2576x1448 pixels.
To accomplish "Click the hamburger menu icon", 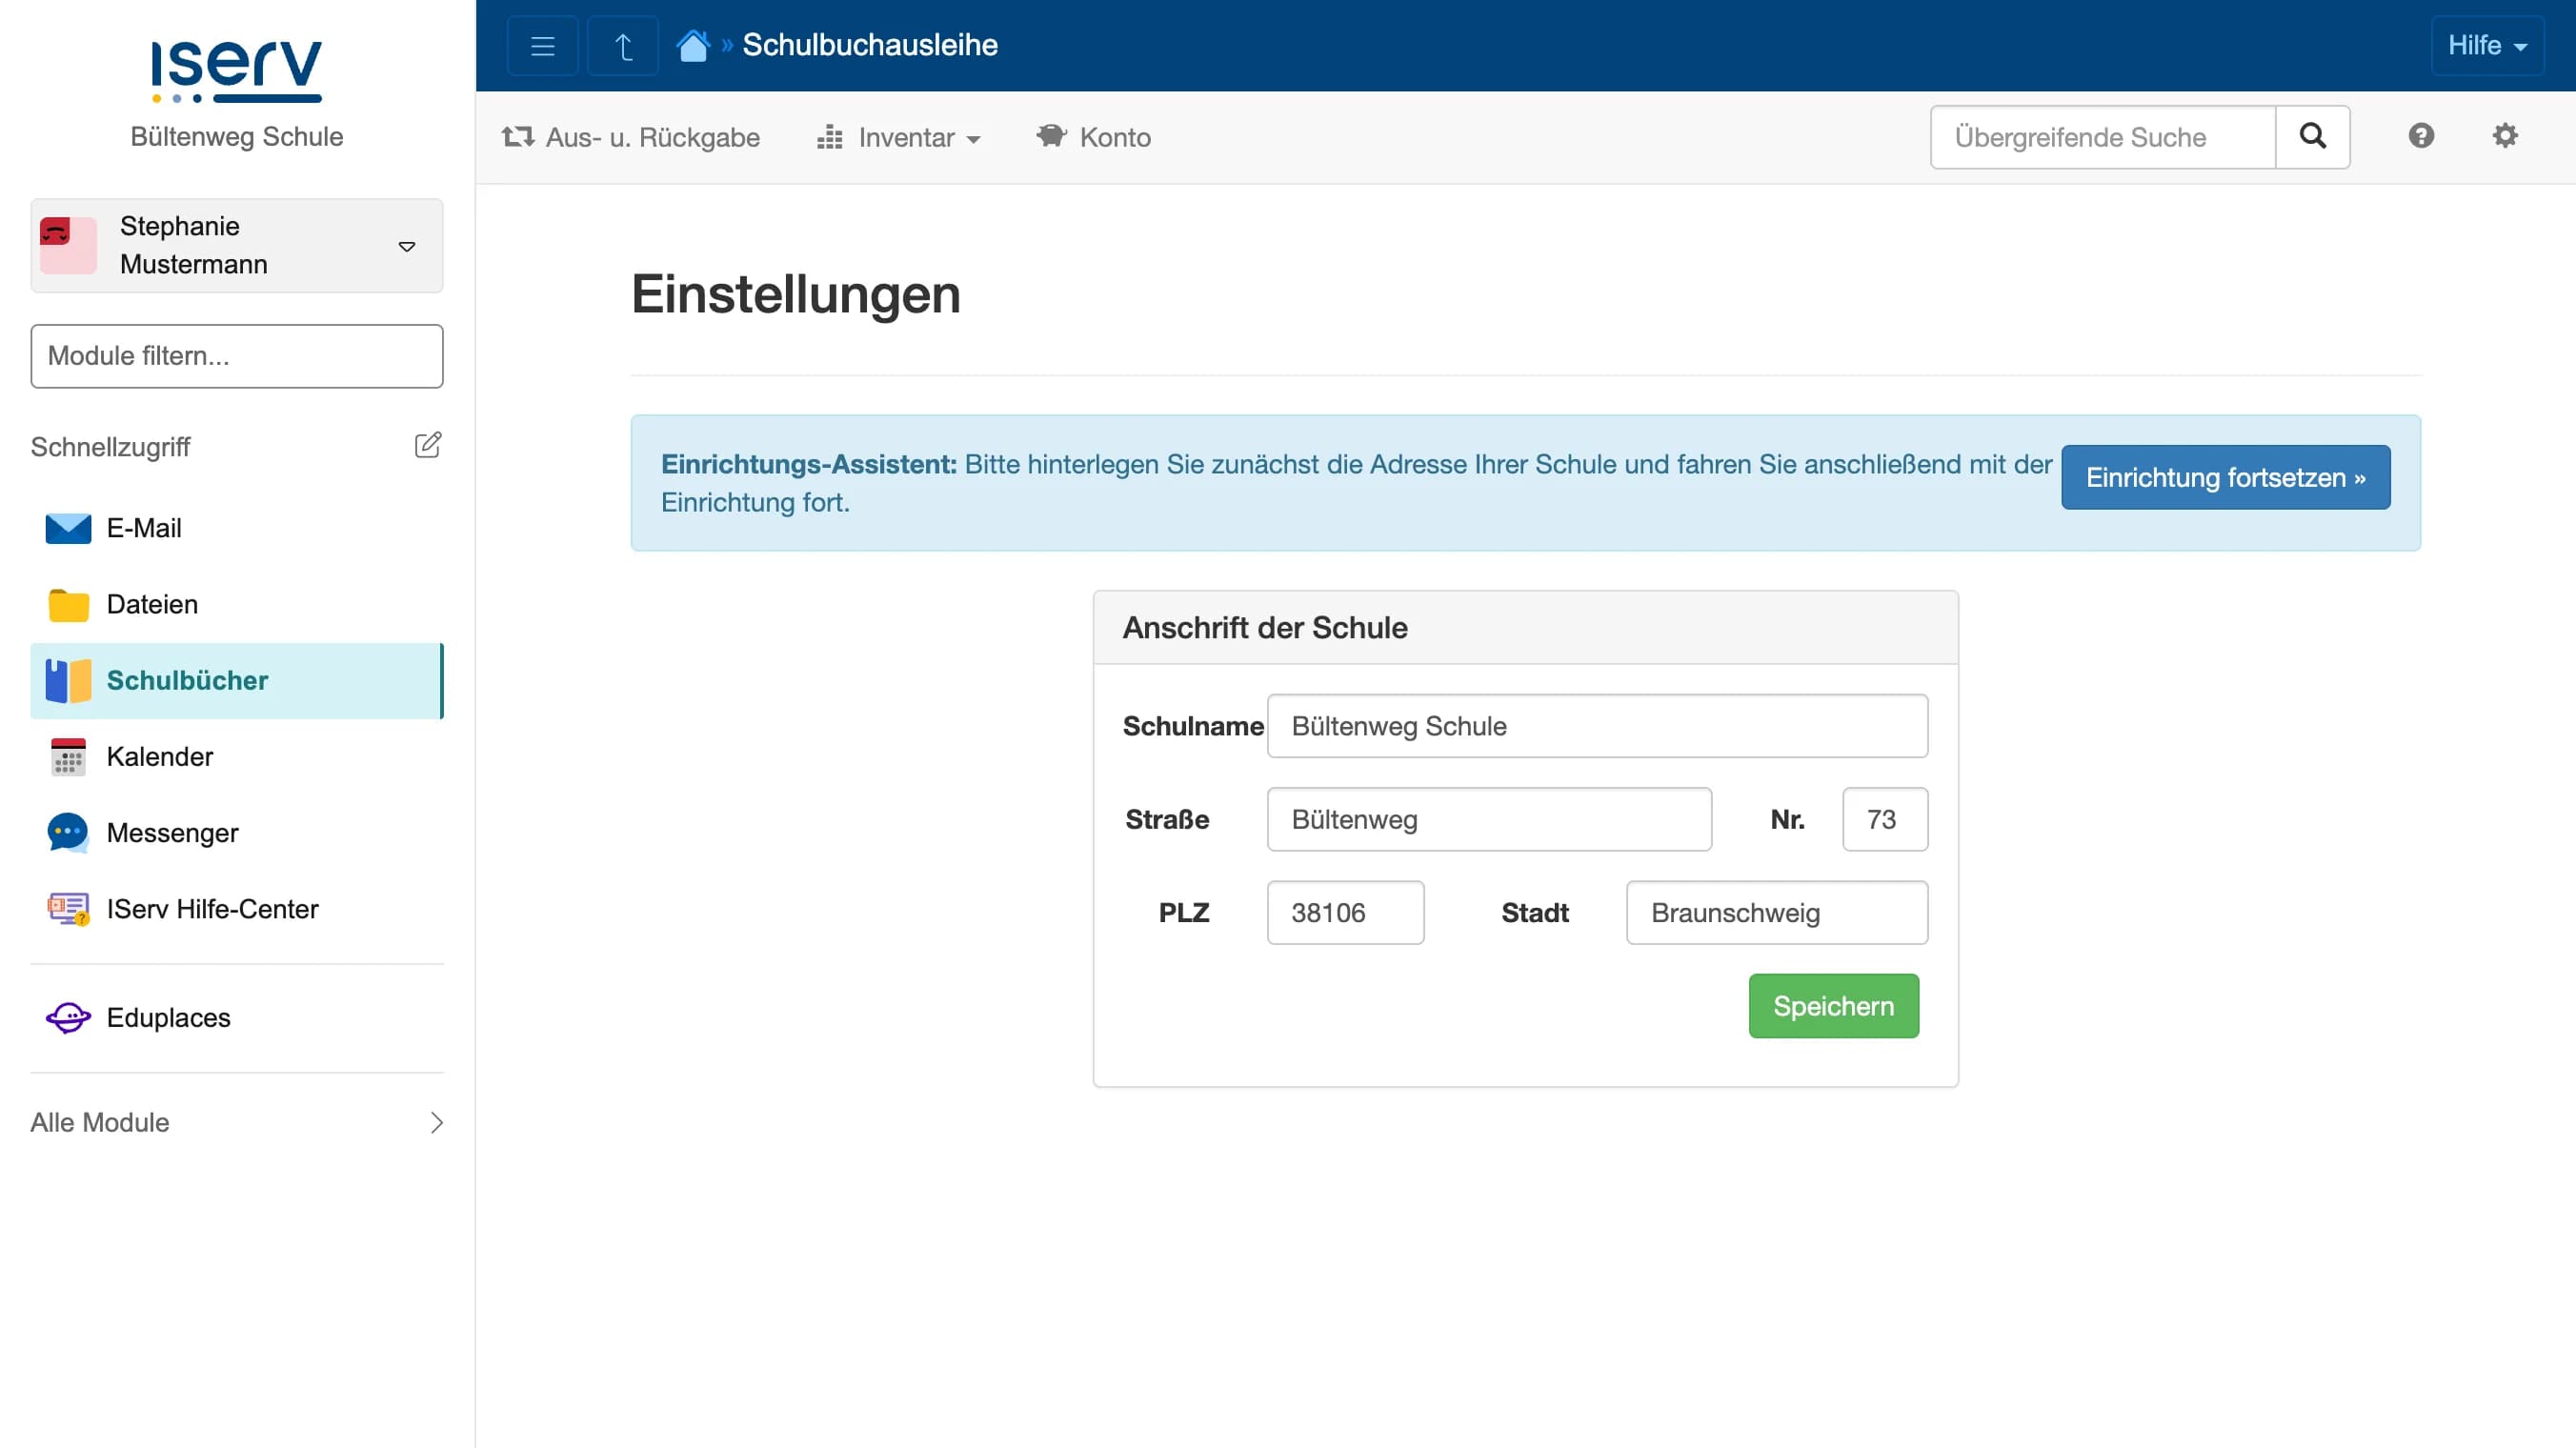I will coord(542,44).
